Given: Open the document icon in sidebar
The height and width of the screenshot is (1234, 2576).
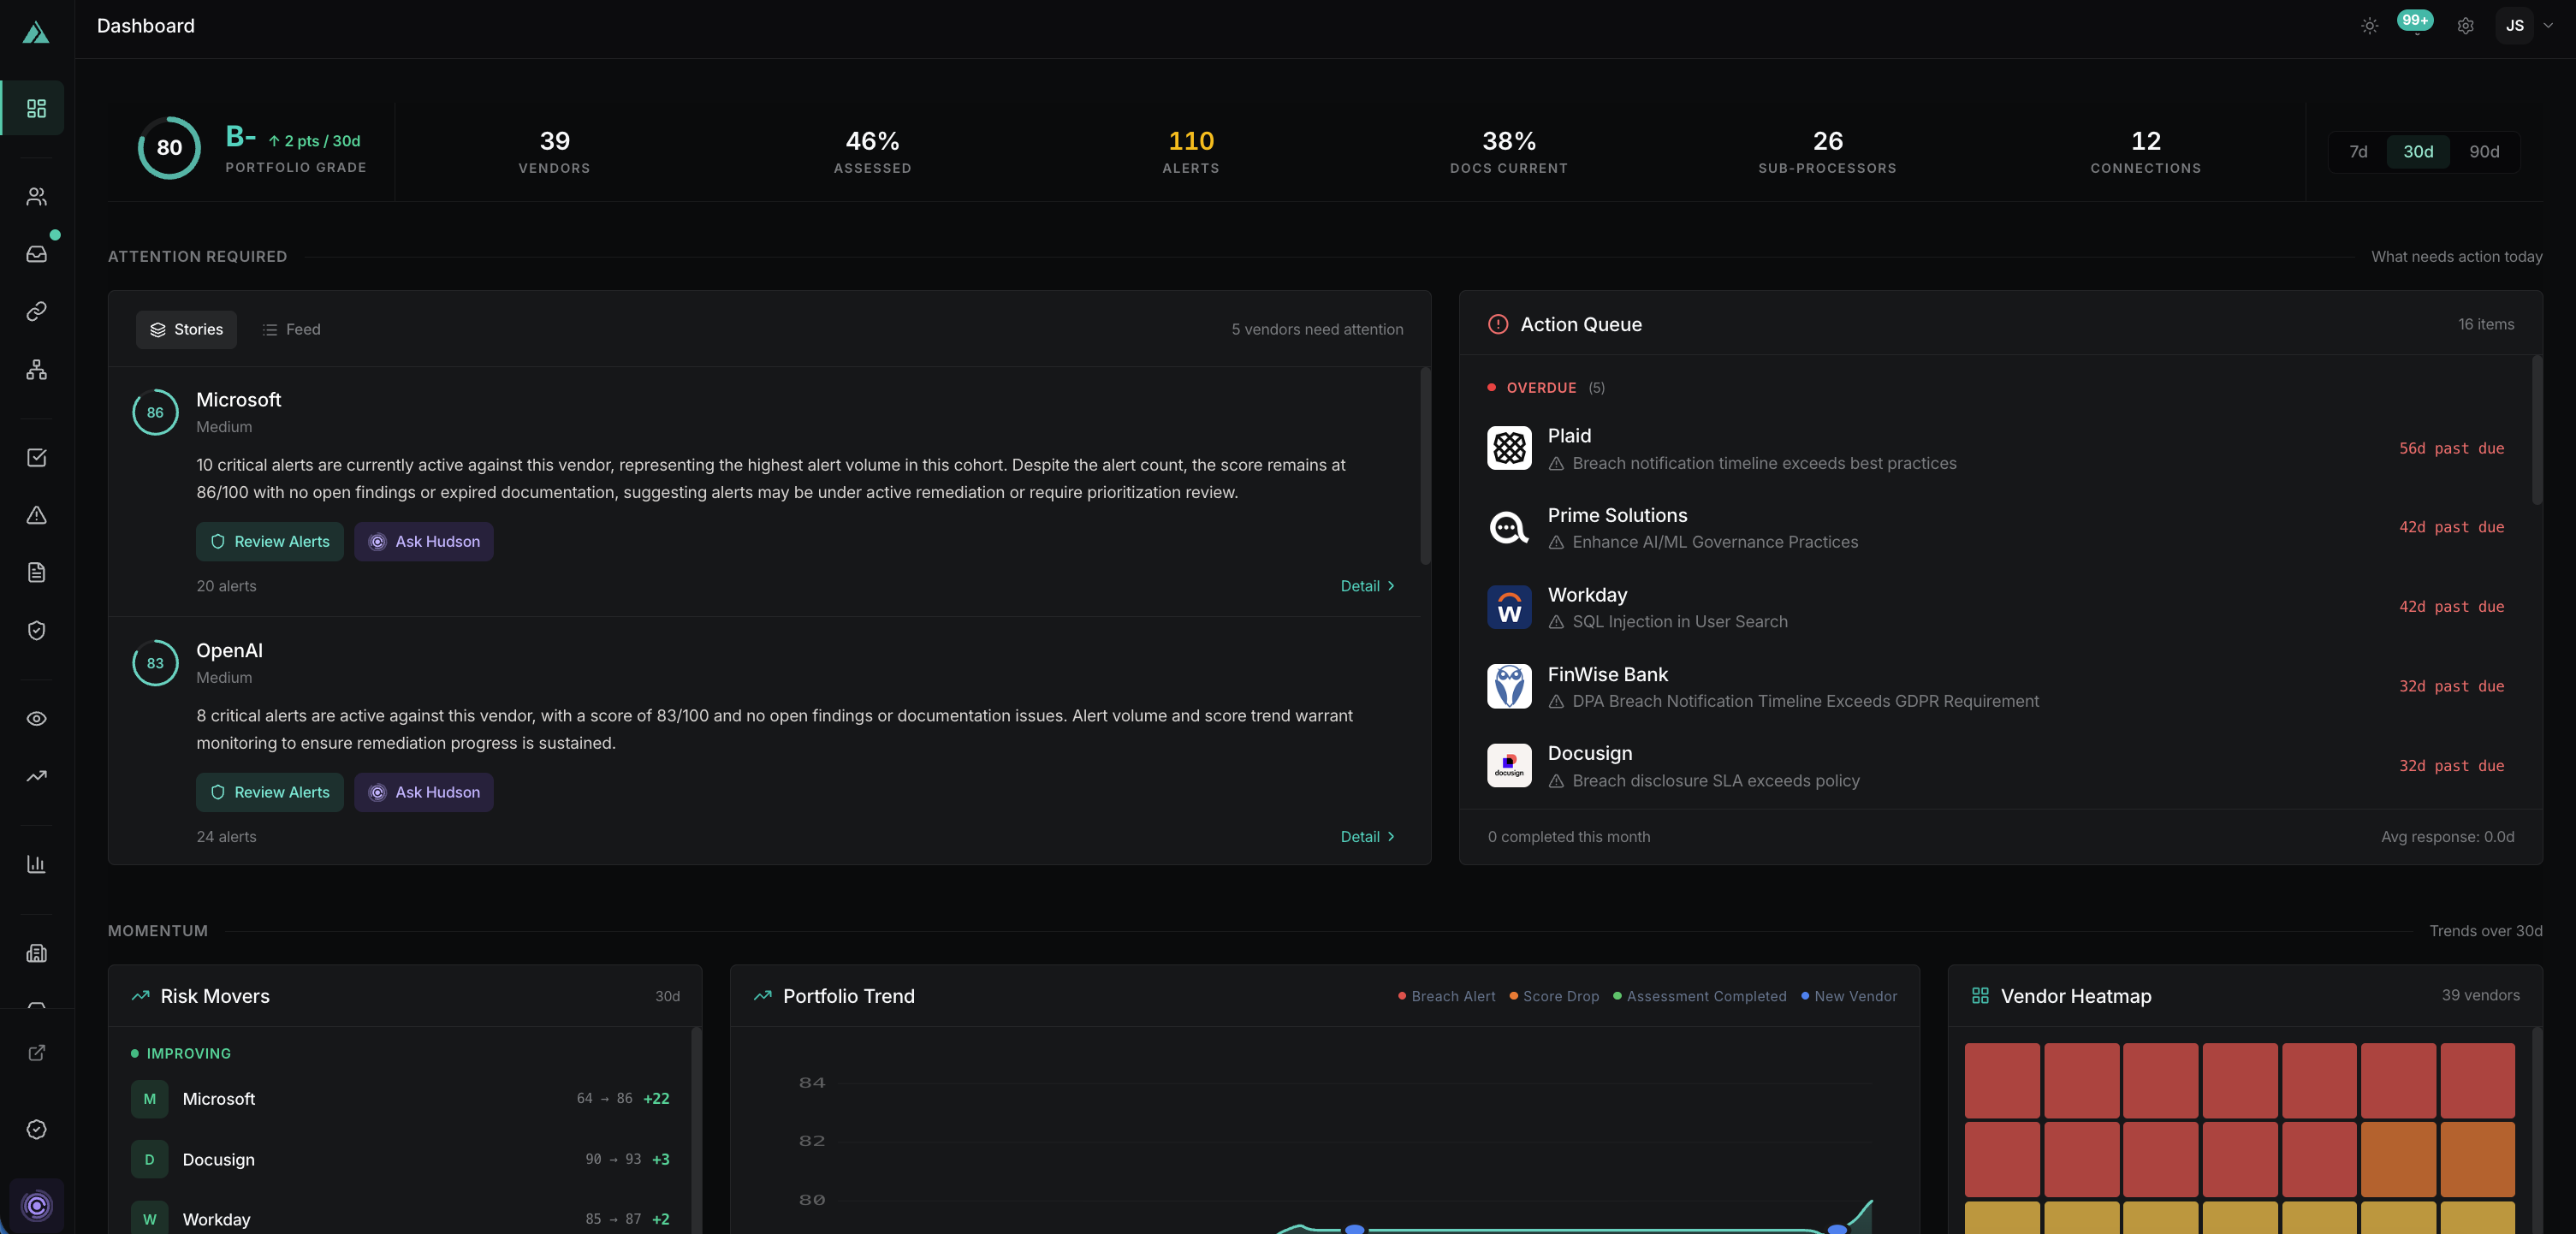Looking at the screenshot, I should coord(36,573).
